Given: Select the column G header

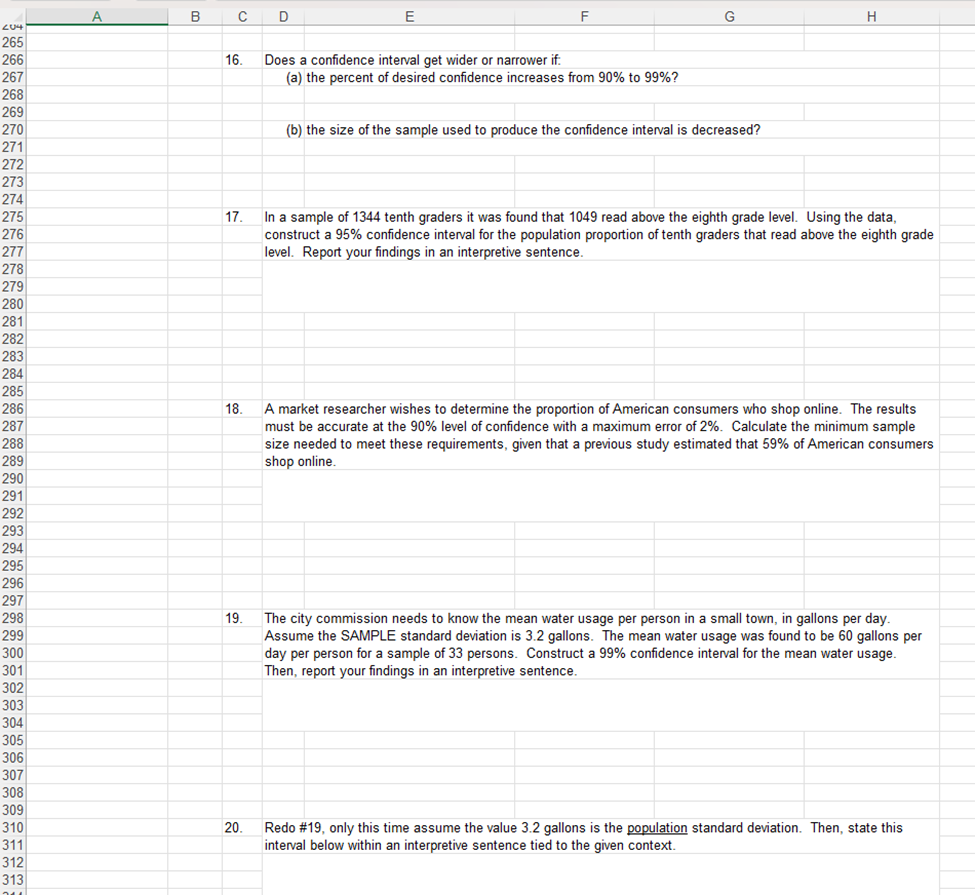Looking at the screenshot, I should (729, 16).
